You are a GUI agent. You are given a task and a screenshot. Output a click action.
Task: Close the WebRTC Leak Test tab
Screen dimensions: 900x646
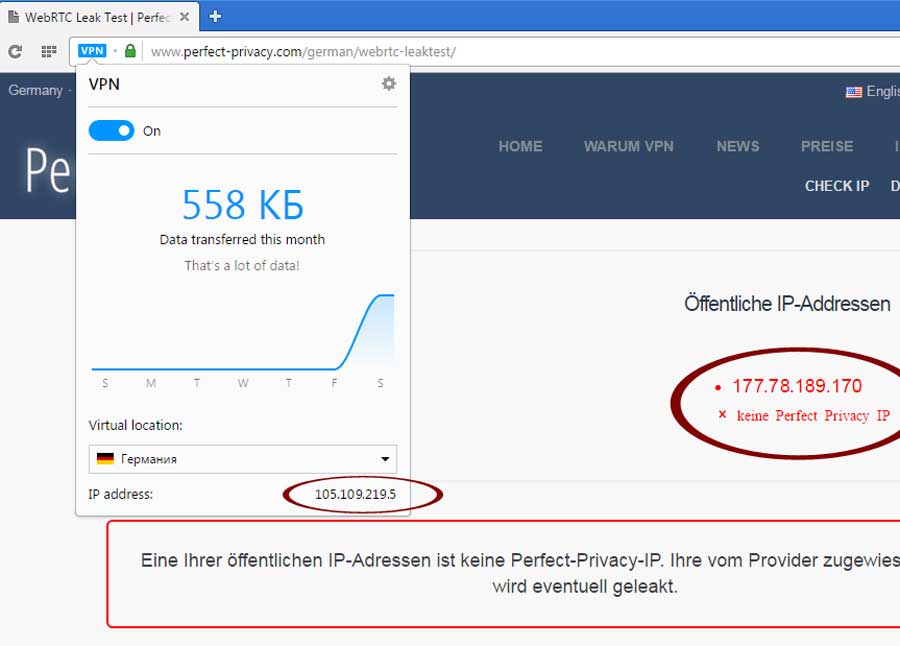pyautogui.click(x=184, y=17)
